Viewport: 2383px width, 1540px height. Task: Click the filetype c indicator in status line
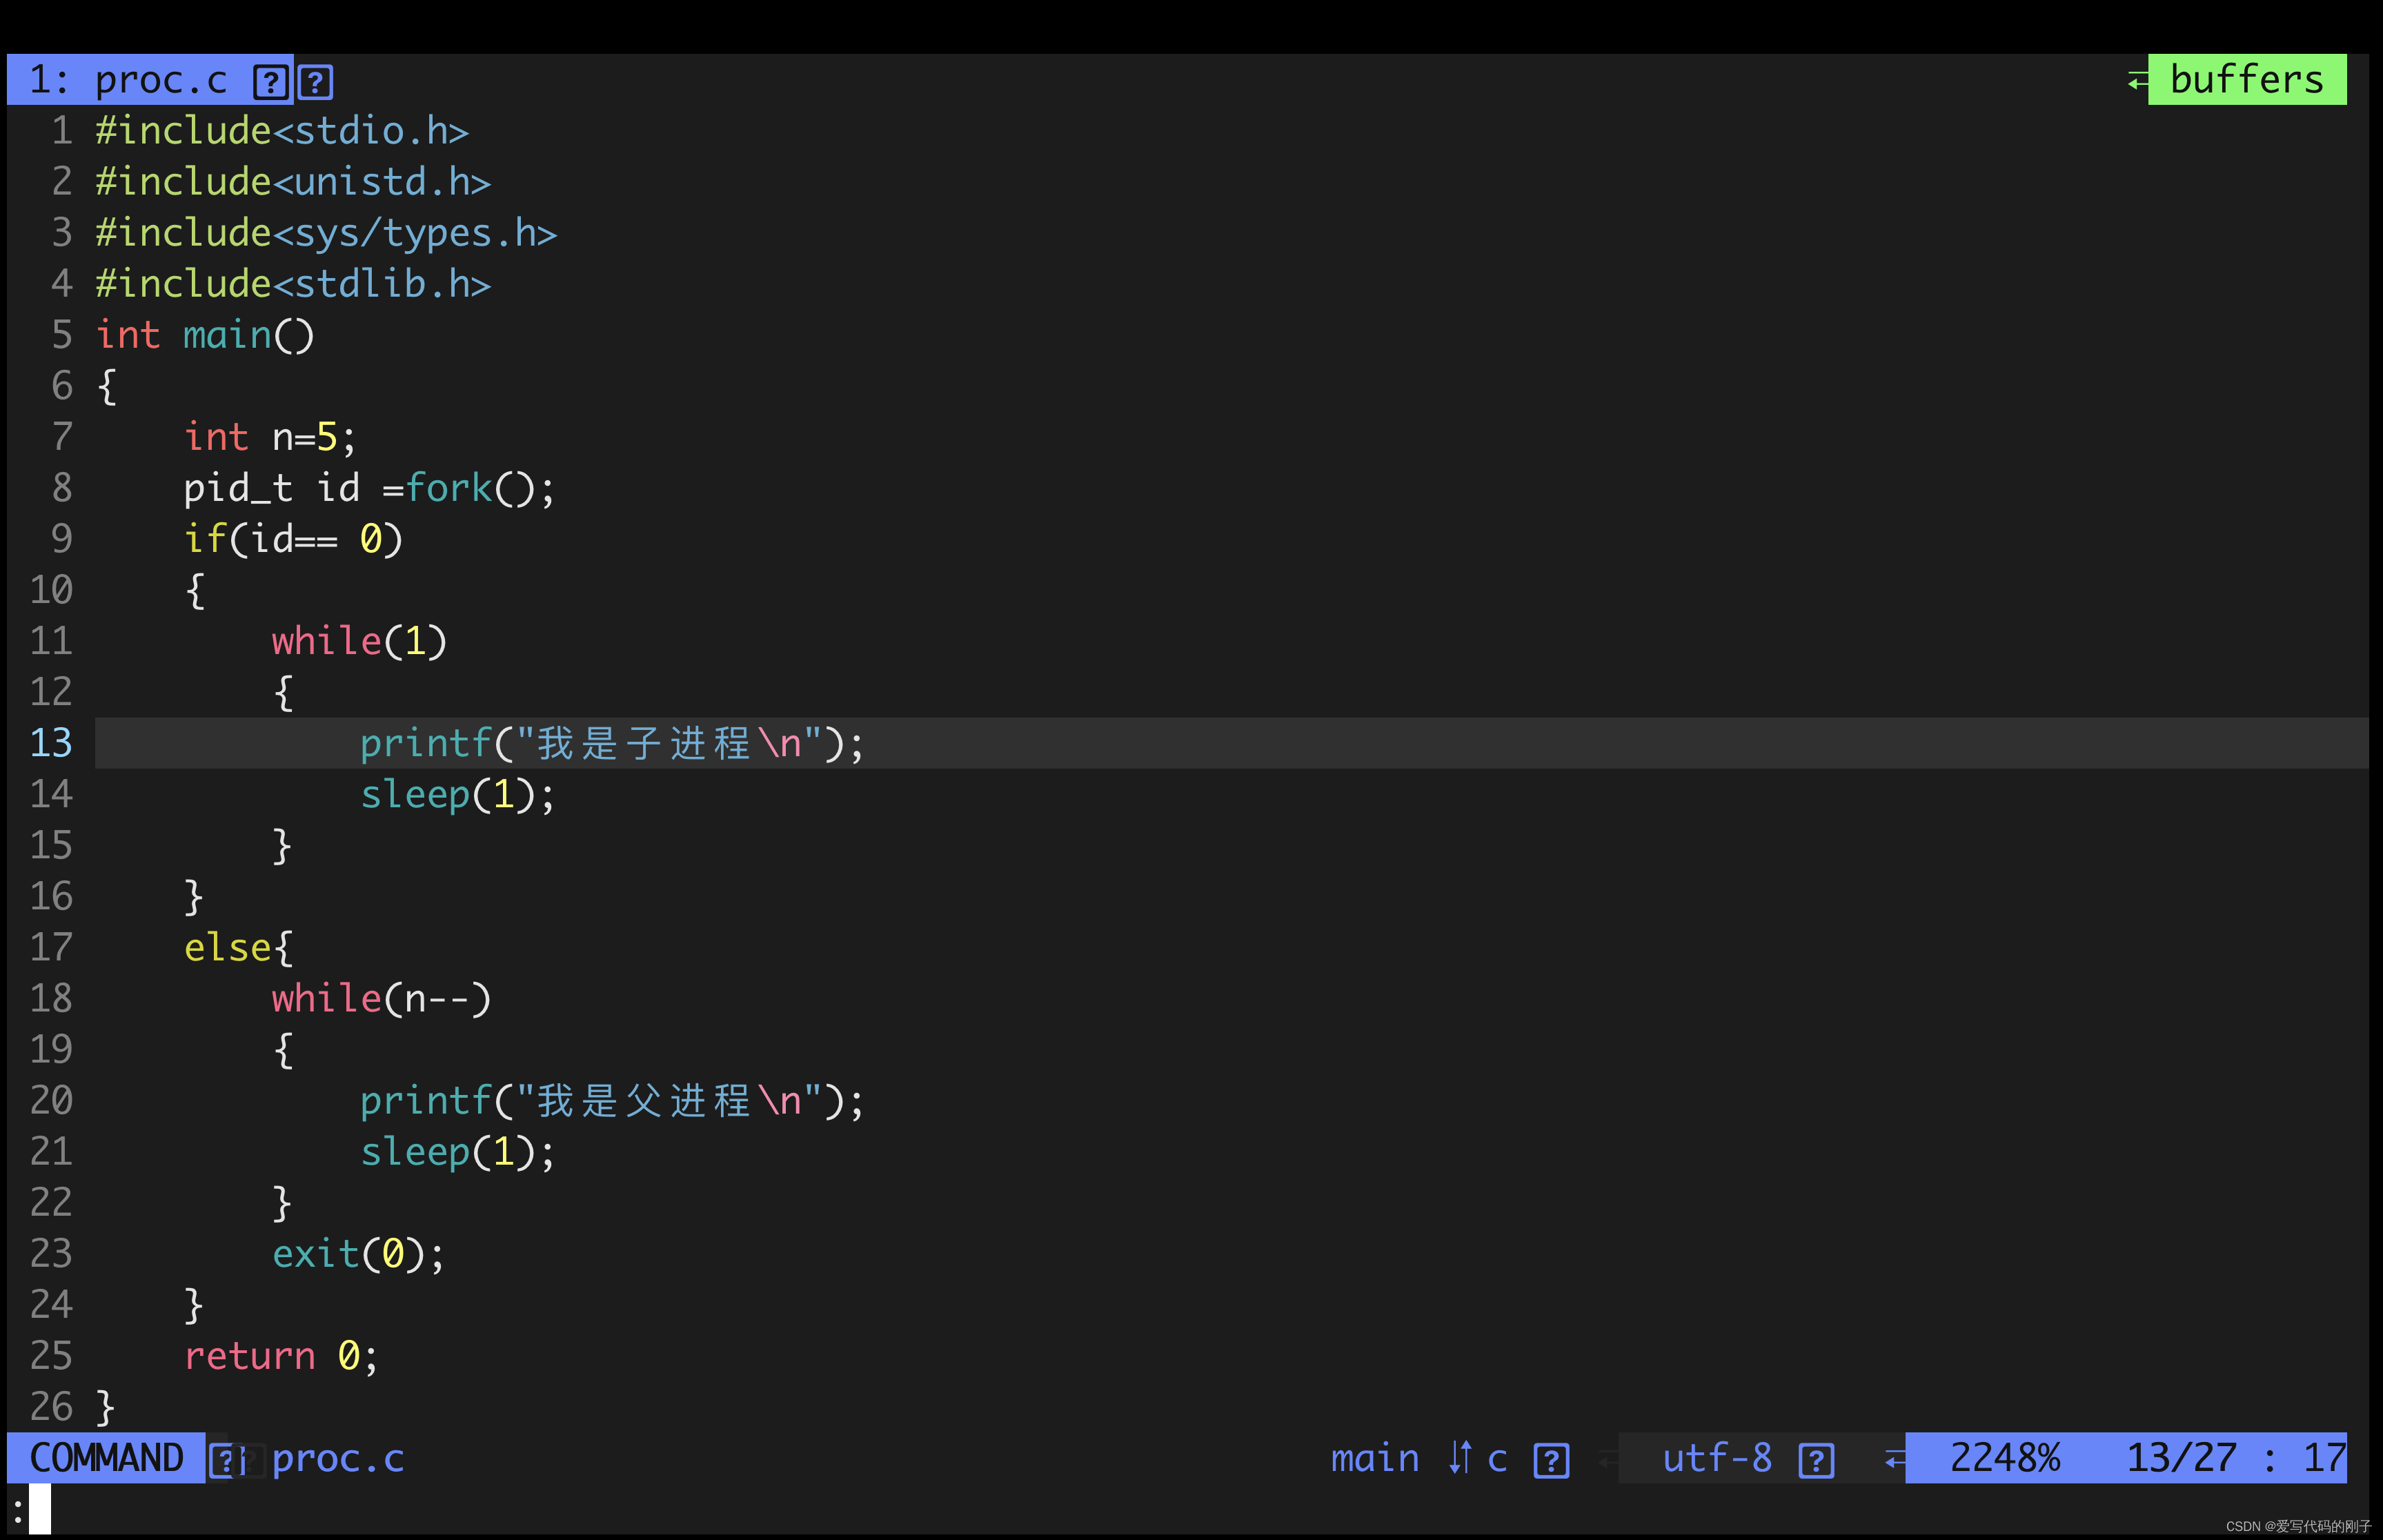tap(1497, 1461)
